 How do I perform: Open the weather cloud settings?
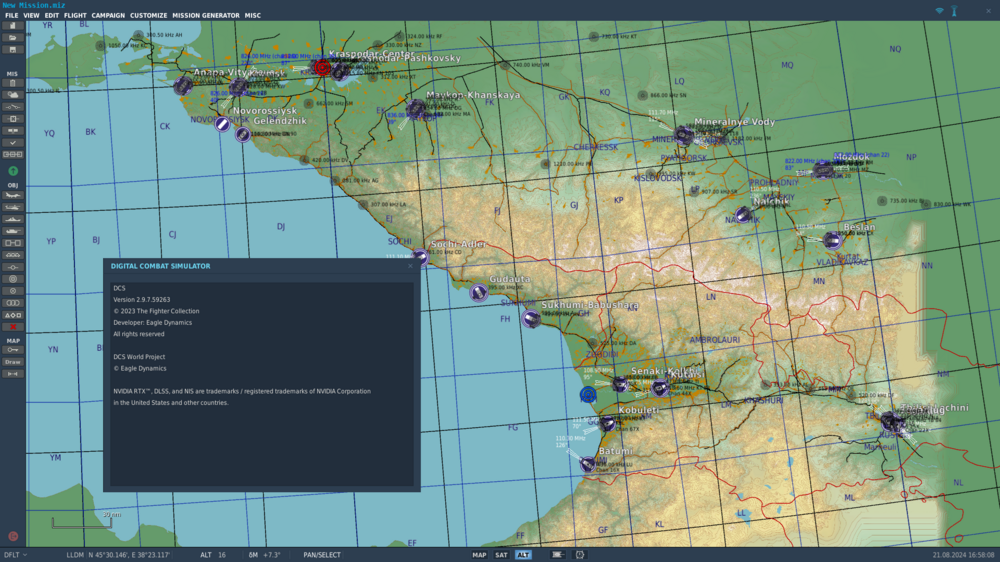coord(12,95)
